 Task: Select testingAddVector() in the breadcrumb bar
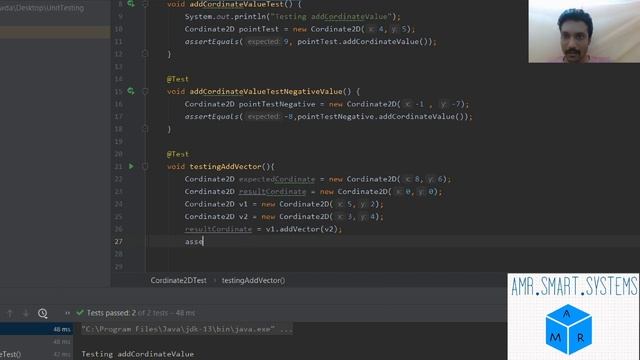pos(253,280)
